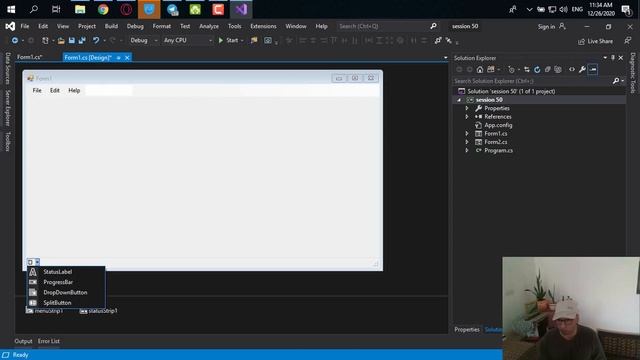Open the Format menu

click(x=162, y=26)
